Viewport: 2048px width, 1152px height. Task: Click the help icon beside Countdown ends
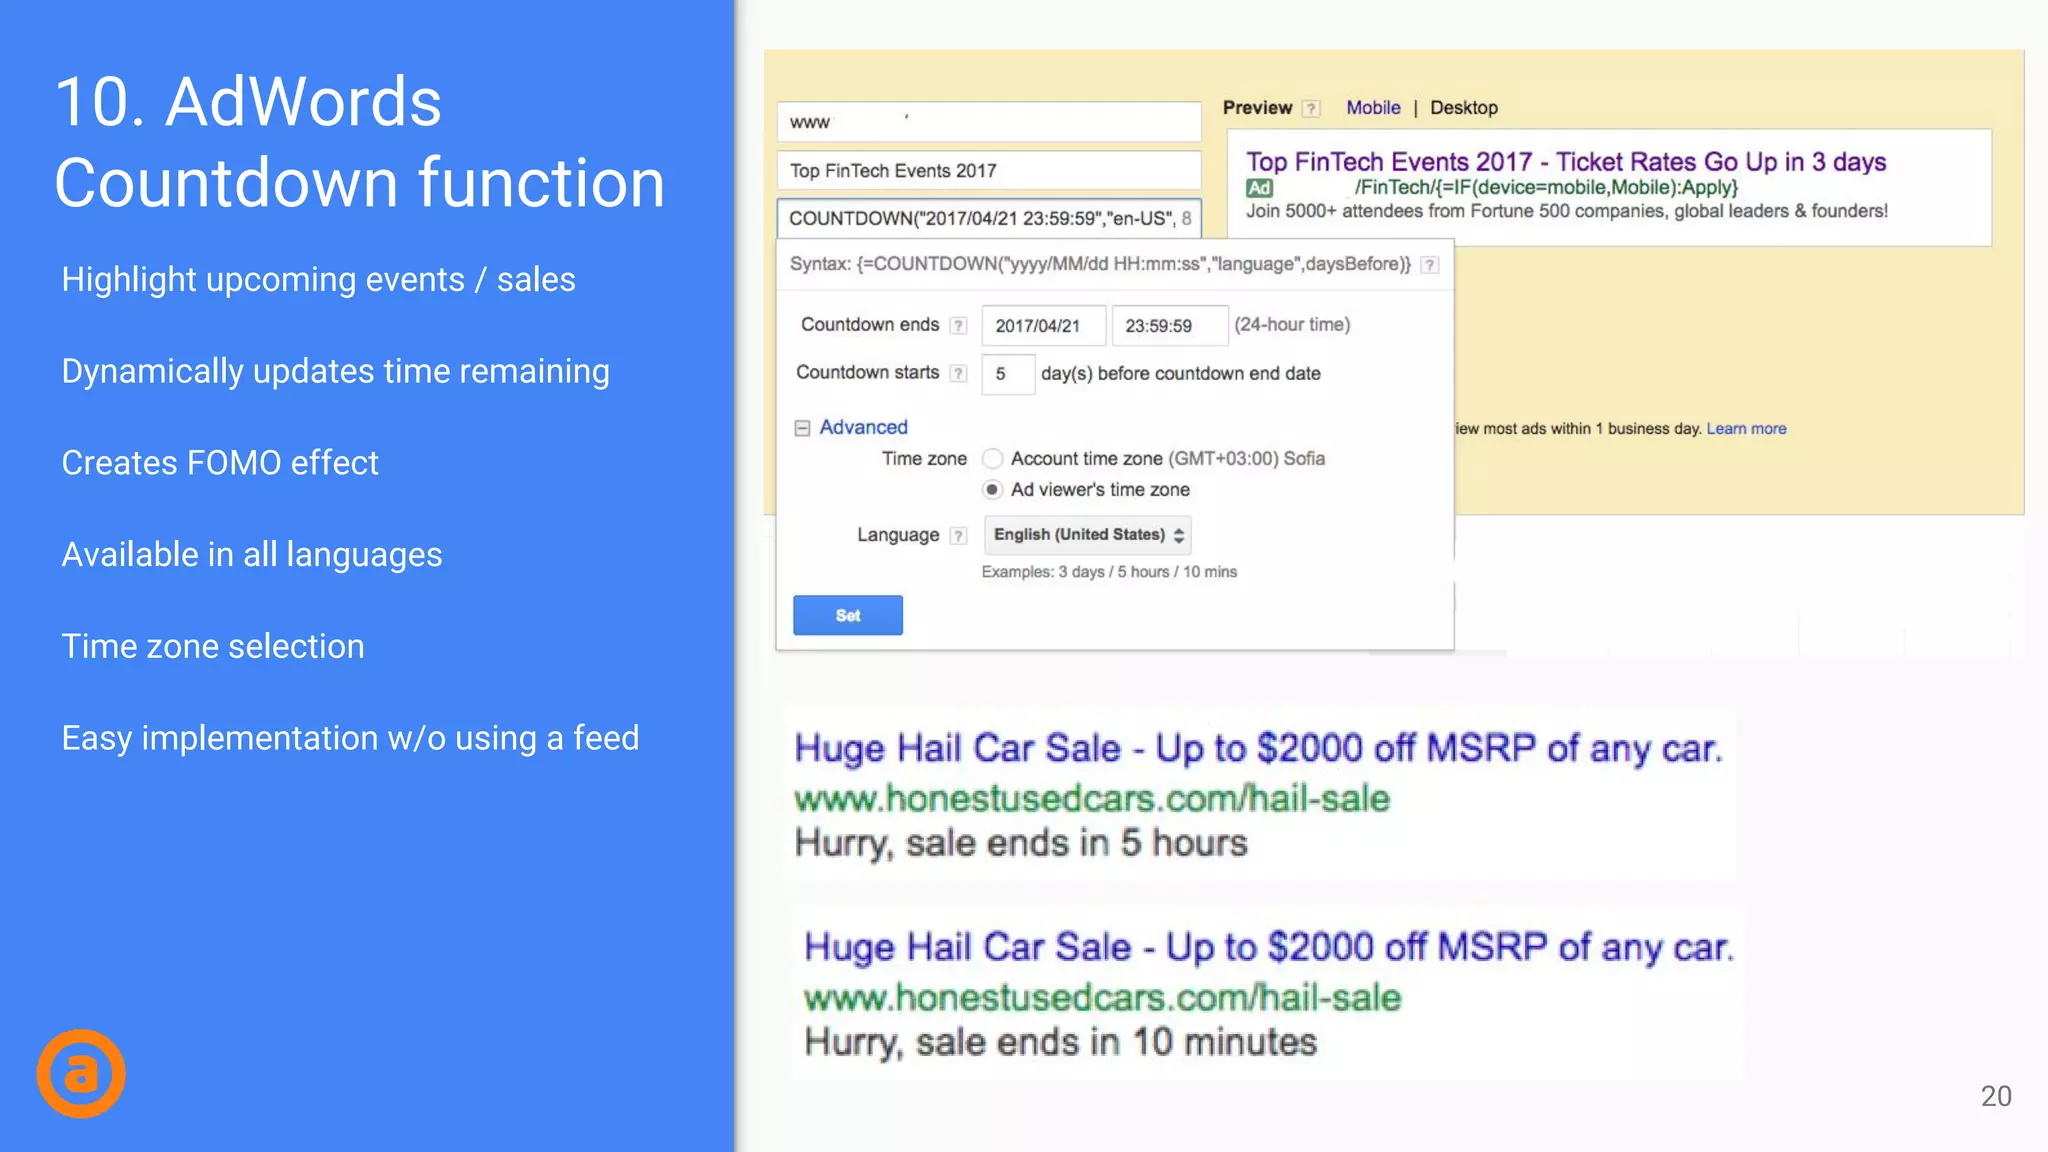(958, 326)
